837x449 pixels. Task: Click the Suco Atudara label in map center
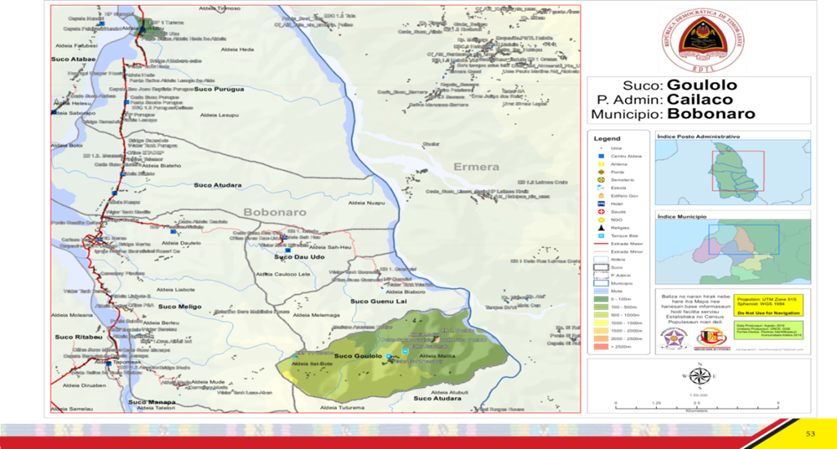(x=217, y=184)
